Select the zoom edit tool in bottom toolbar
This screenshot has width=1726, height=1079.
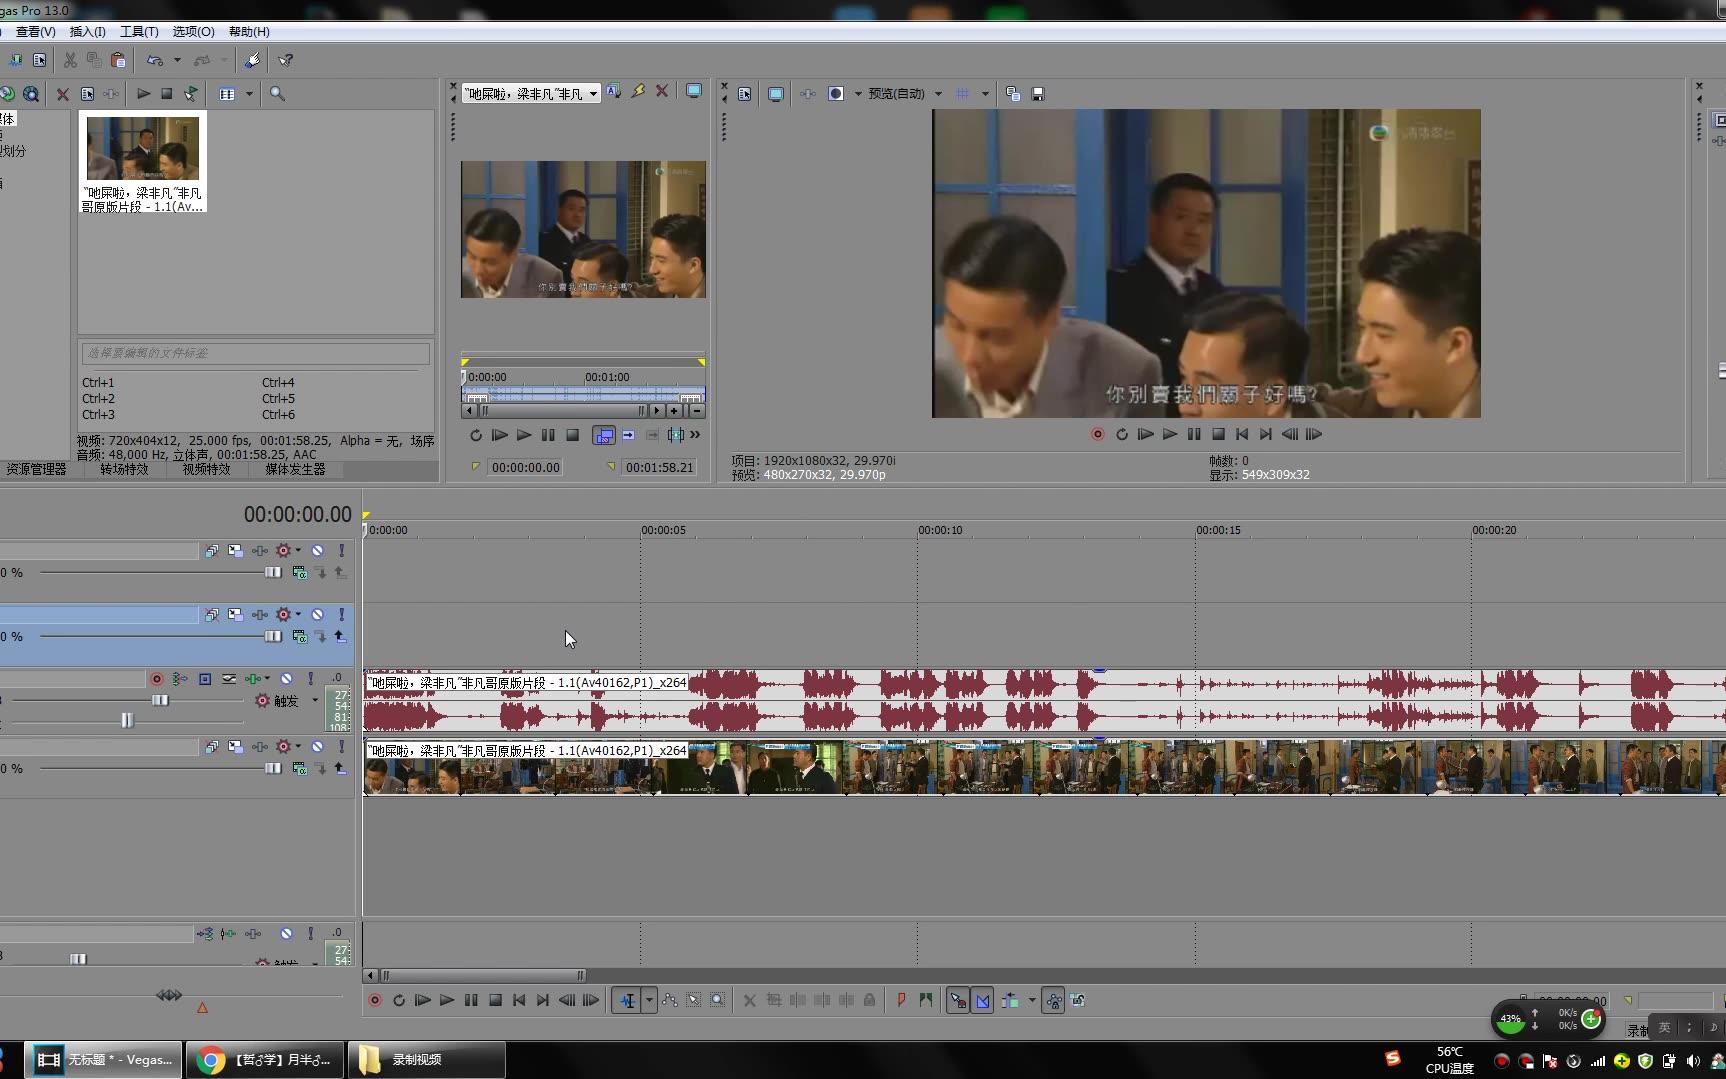point(717,1000)
